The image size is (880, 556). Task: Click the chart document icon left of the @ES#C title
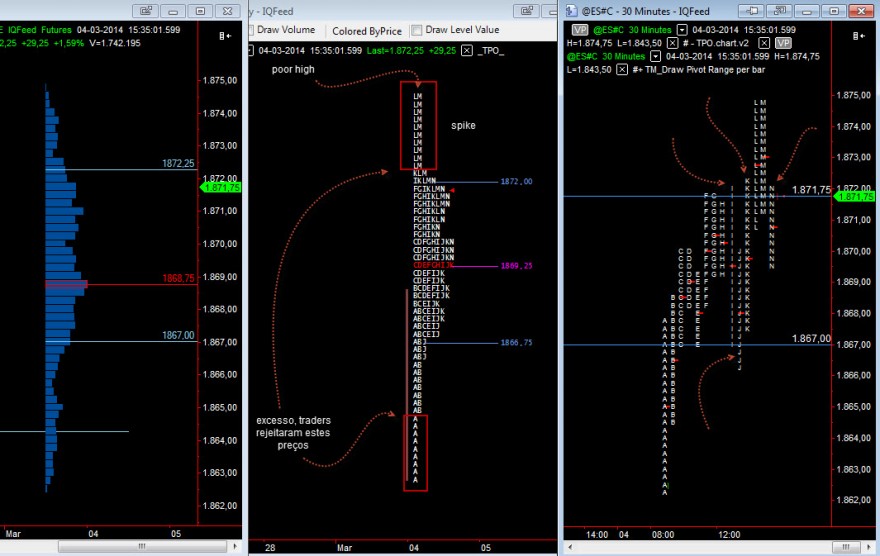[571, 11]
